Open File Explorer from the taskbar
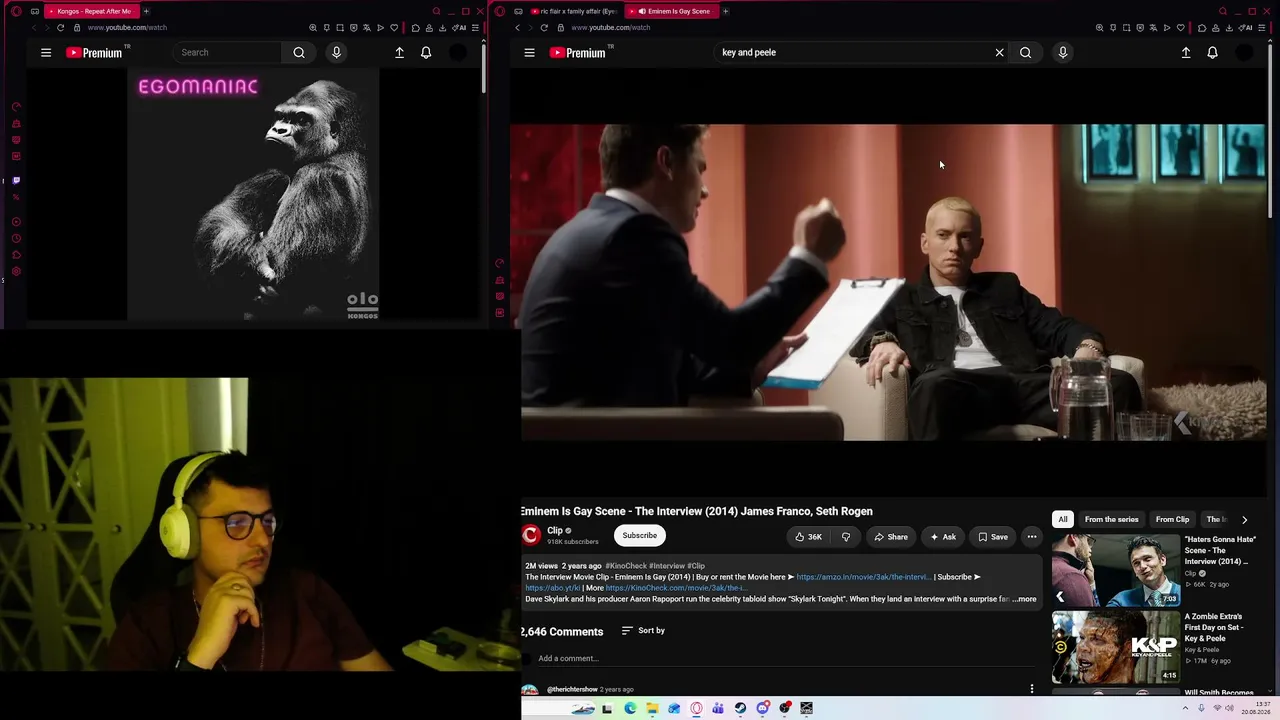The width and height of the screenshot is (1280, 720). 652,709
